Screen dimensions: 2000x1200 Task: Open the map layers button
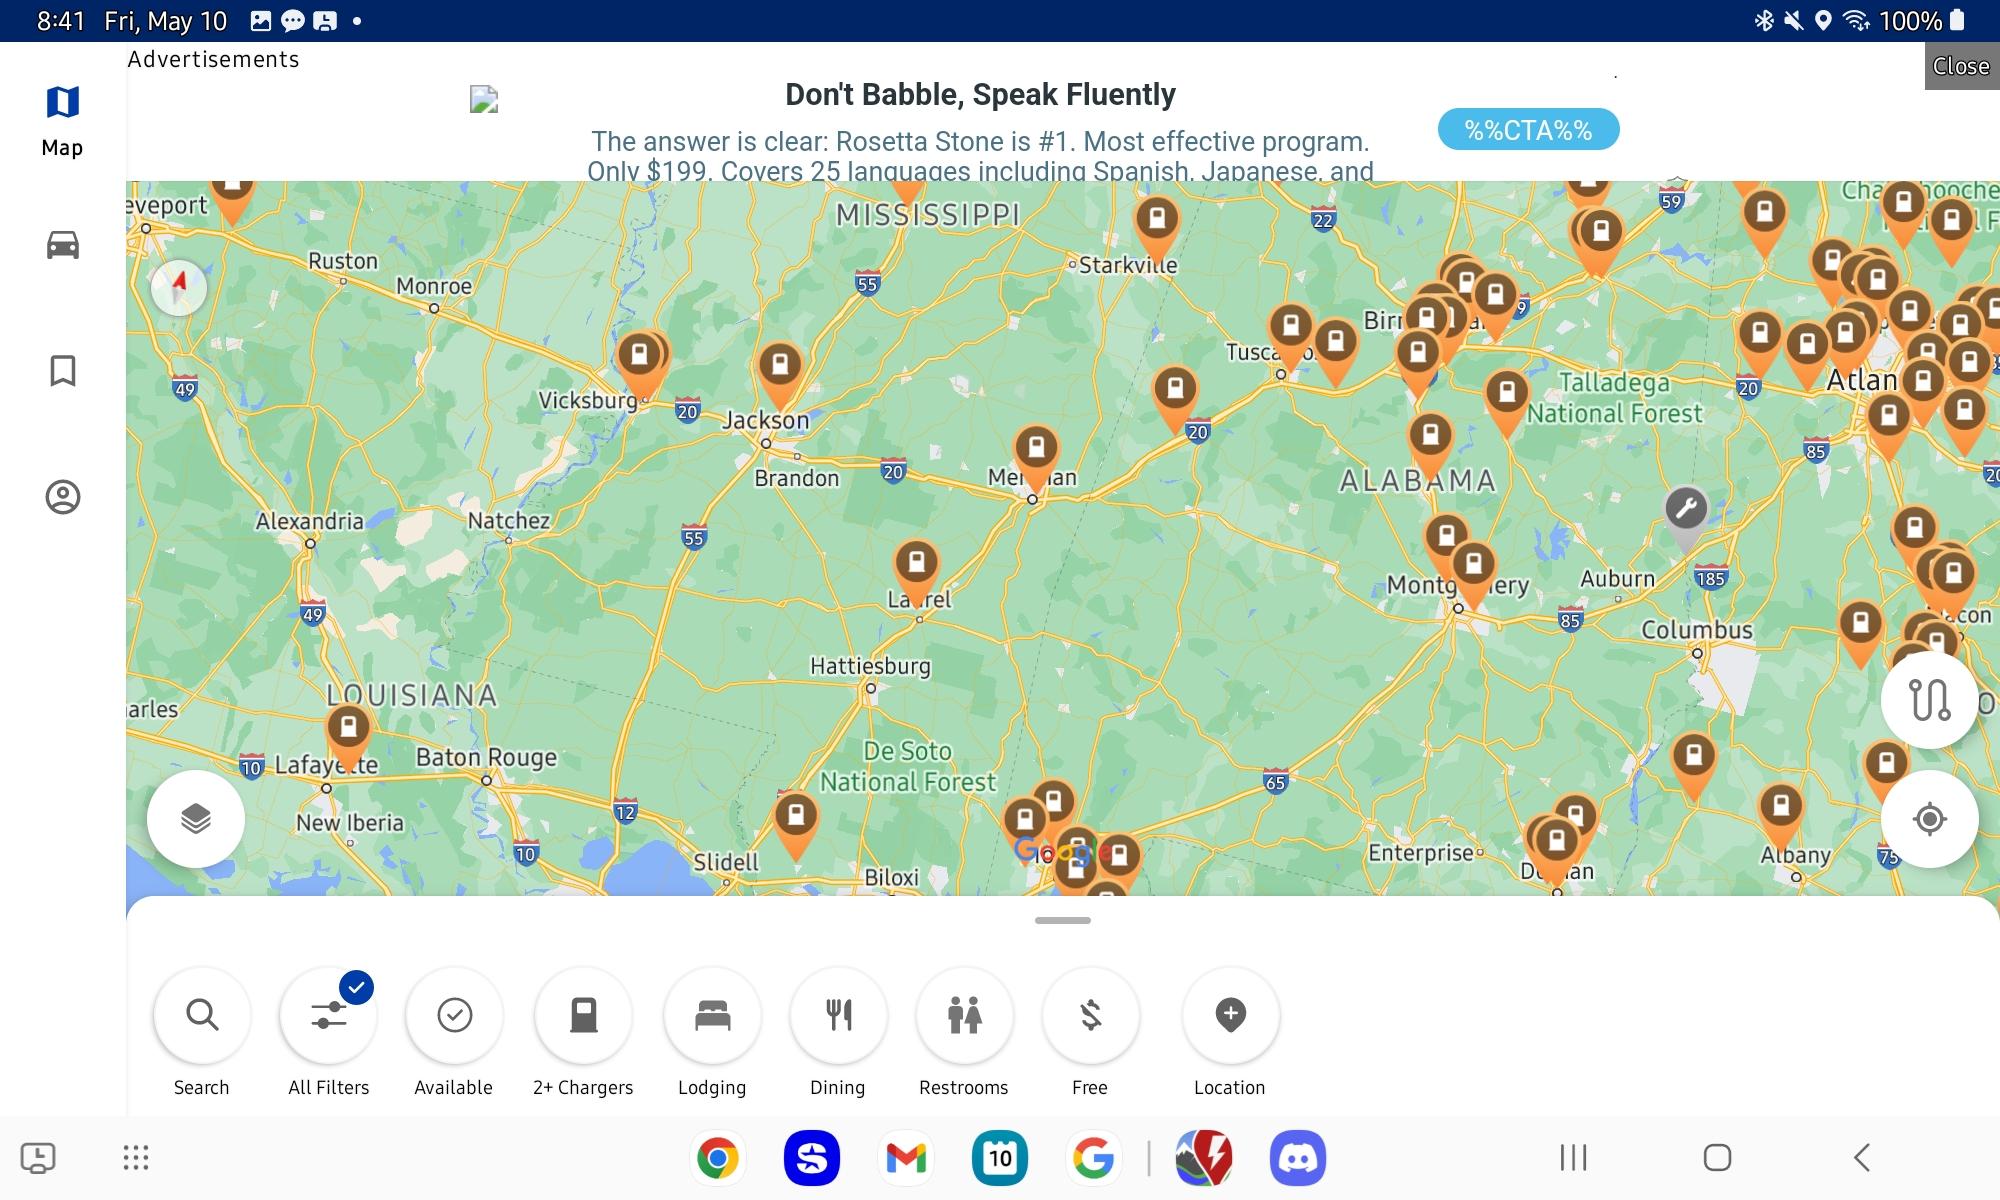coord(196,819)
